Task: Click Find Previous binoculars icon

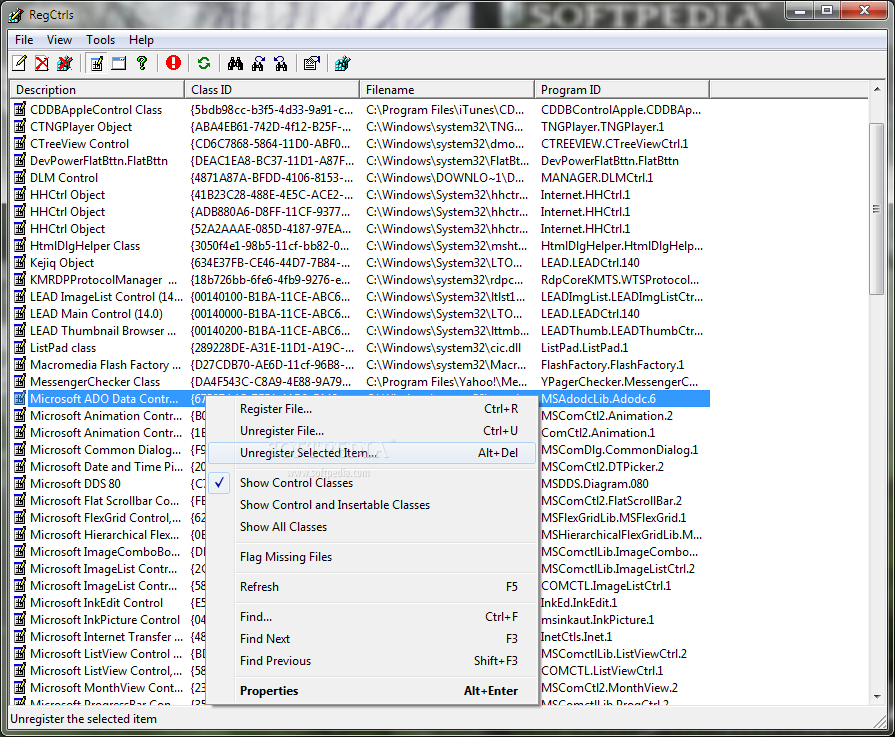Action: (280, 63)
